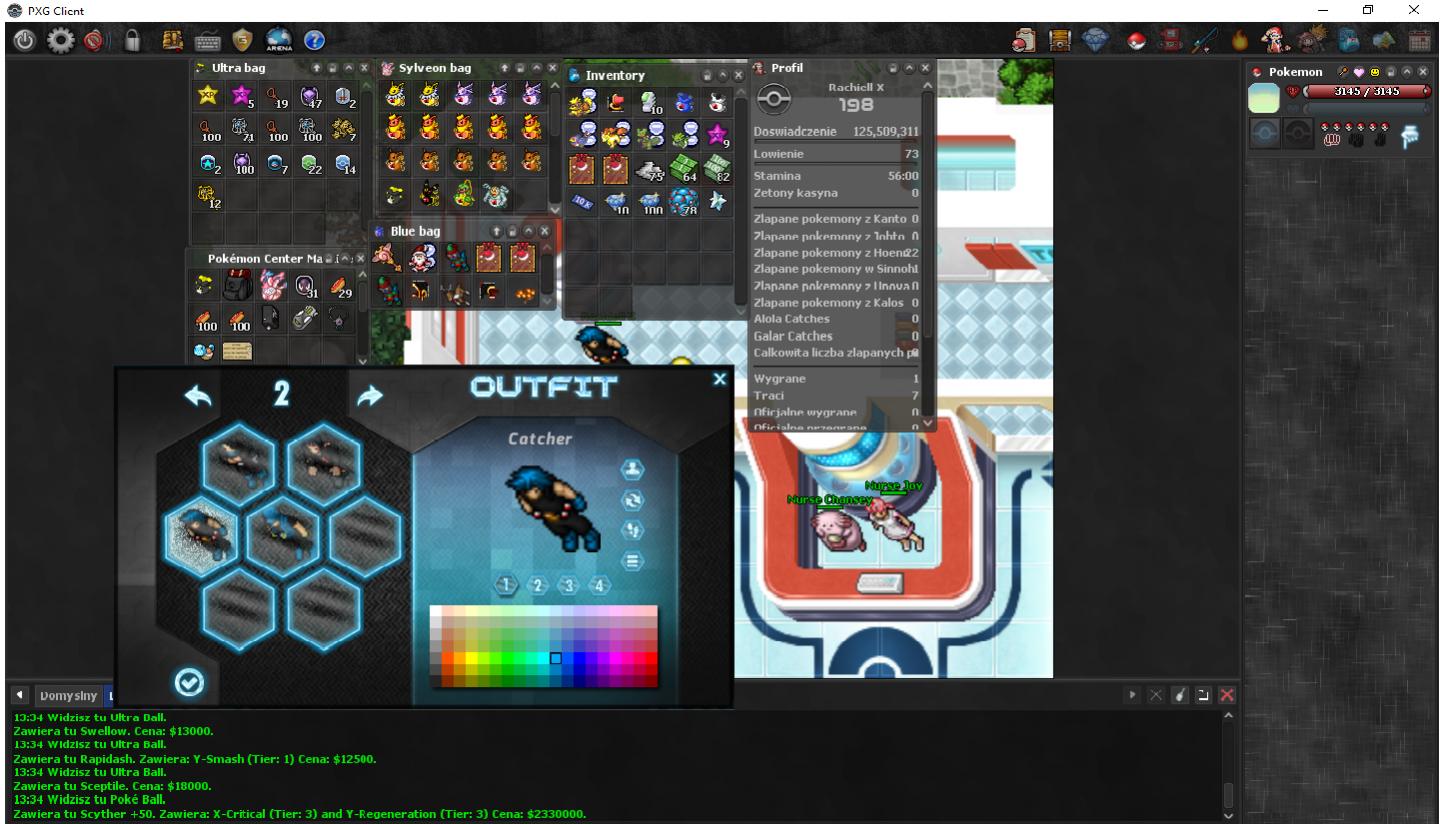Open the Arena globe icon in top toolbar
Image resolution: width=1440 pixels, height=824 pixels.
click(279, 40)
